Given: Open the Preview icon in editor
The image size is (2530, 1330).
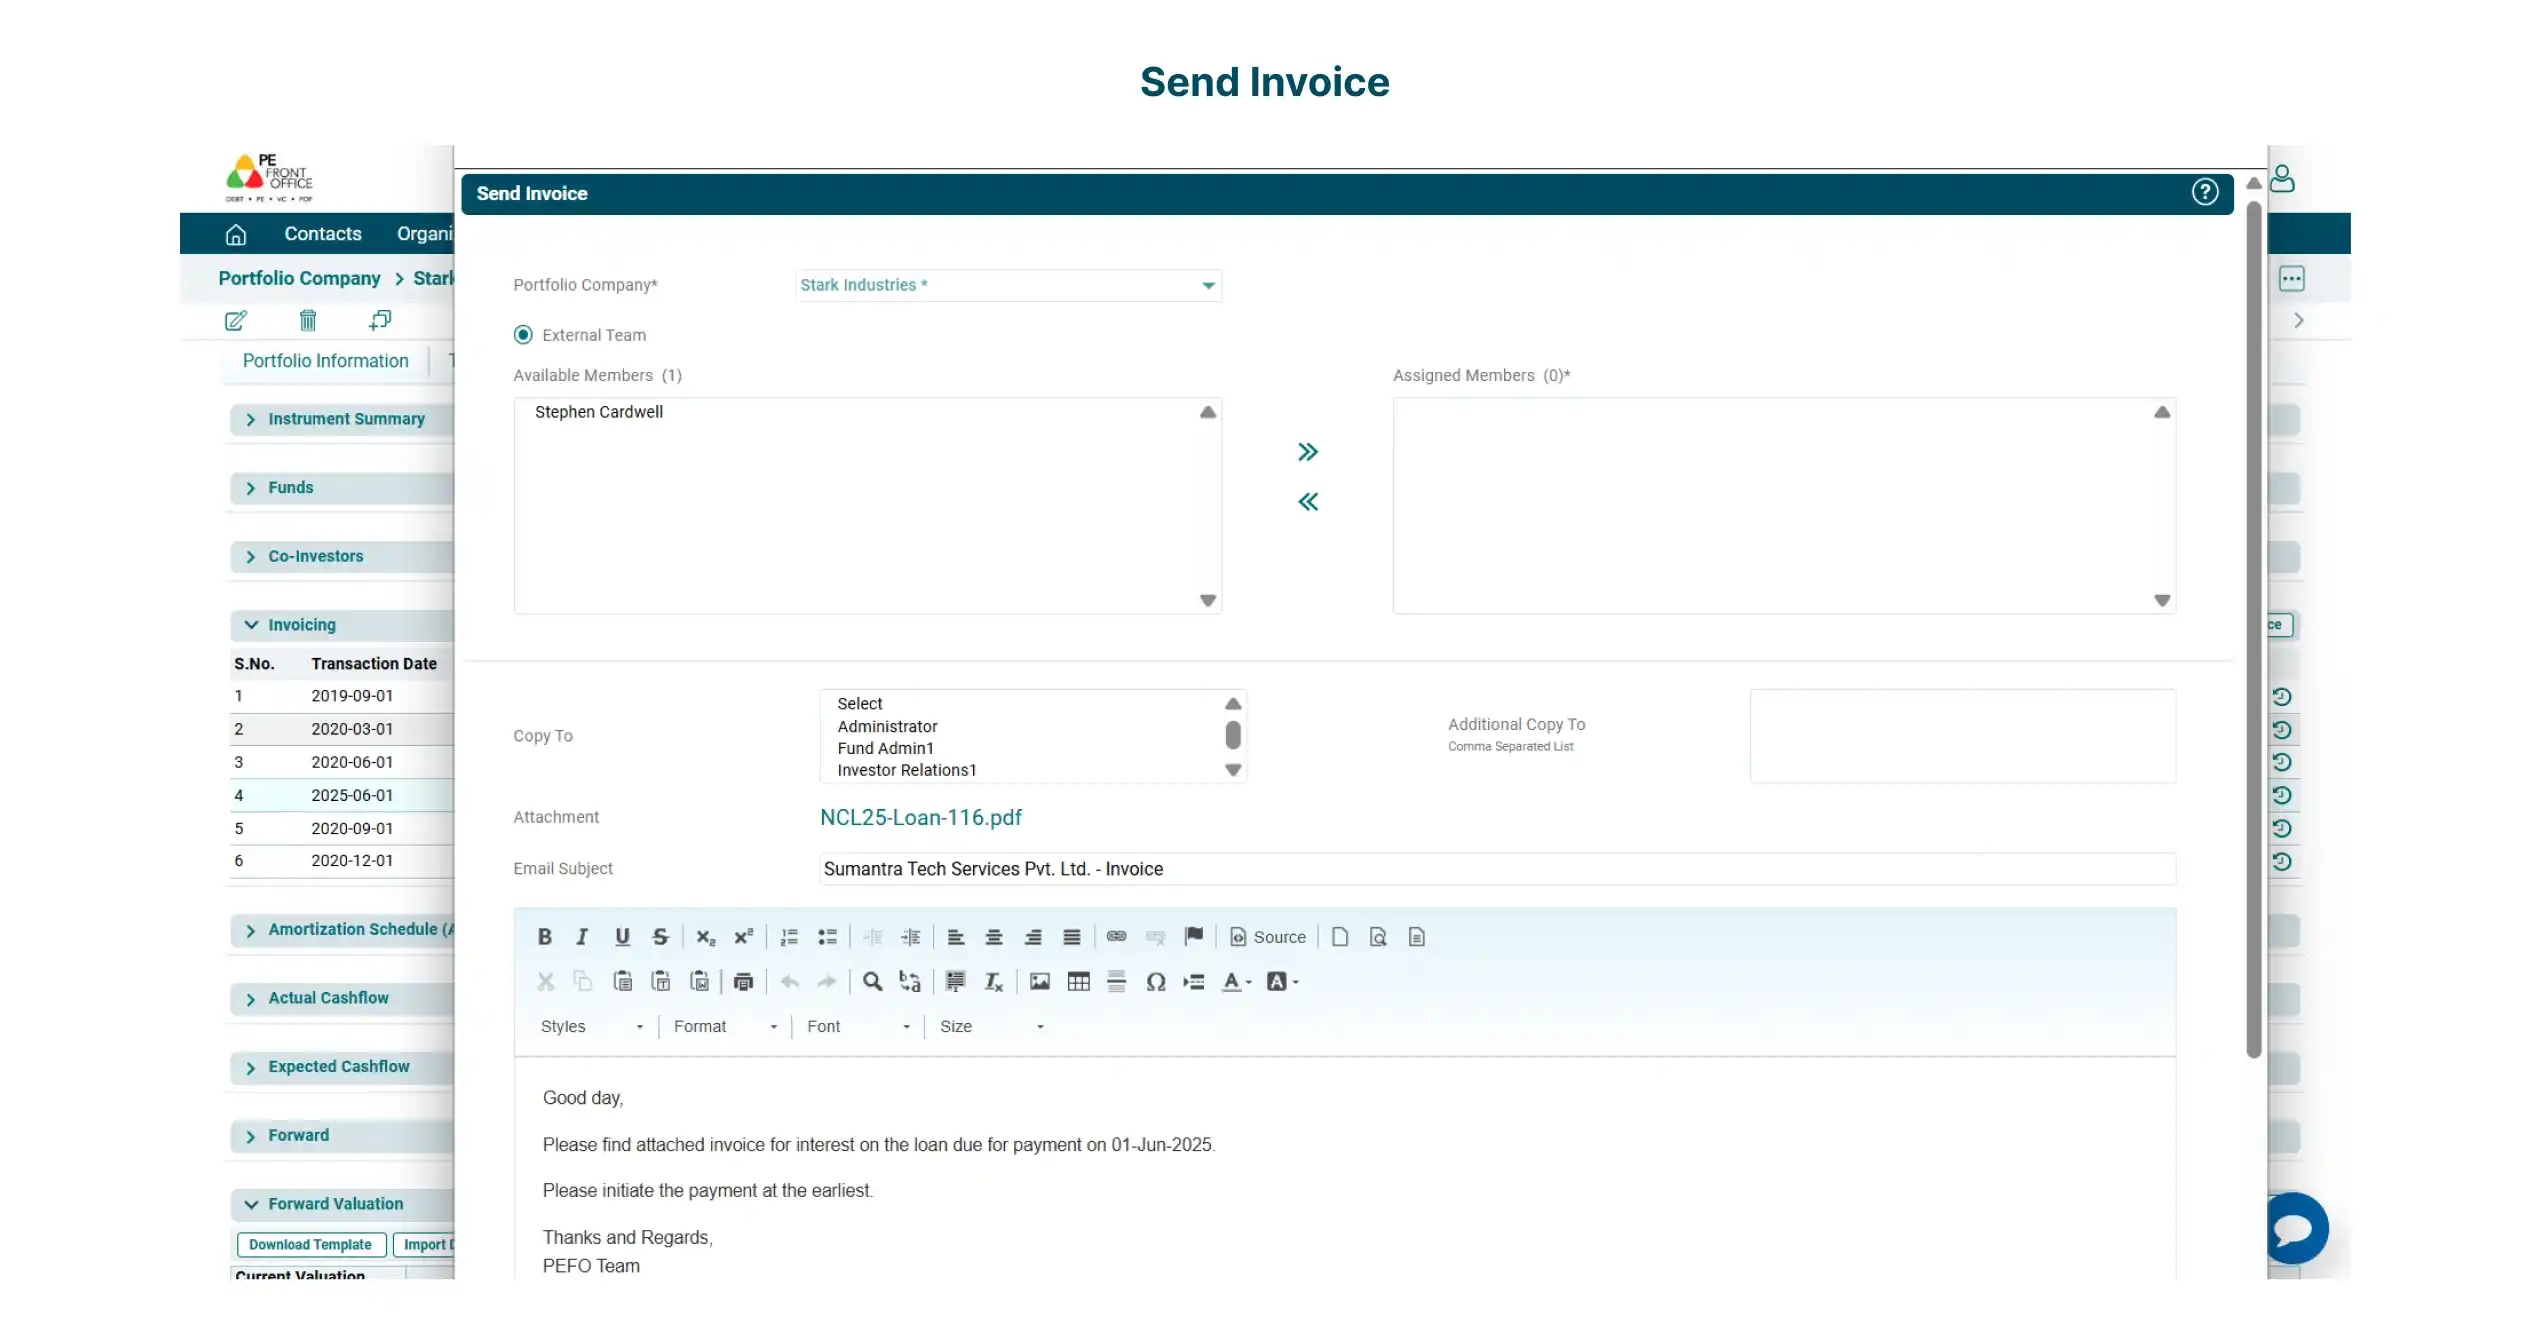Looking at the screenshot, I should pos(1378,937).
